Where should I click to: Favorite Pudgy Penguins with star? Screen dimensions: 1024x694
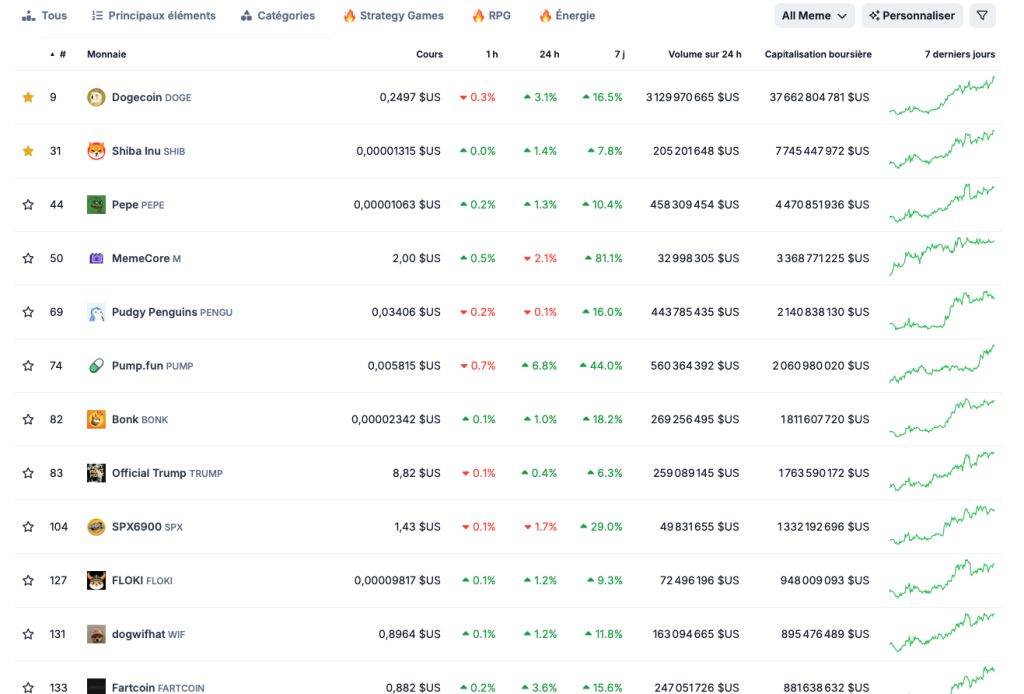tap(28, 312)
